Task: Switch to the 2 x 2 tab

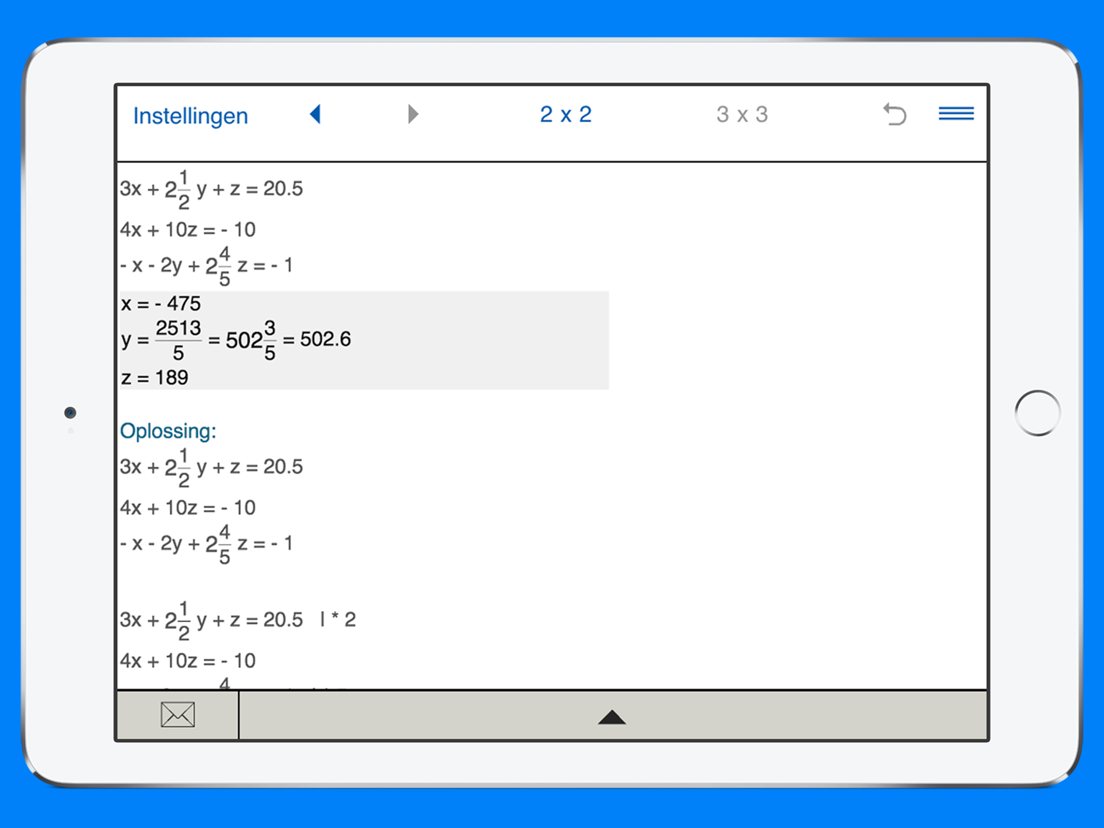Action: (x=565, y=114)
